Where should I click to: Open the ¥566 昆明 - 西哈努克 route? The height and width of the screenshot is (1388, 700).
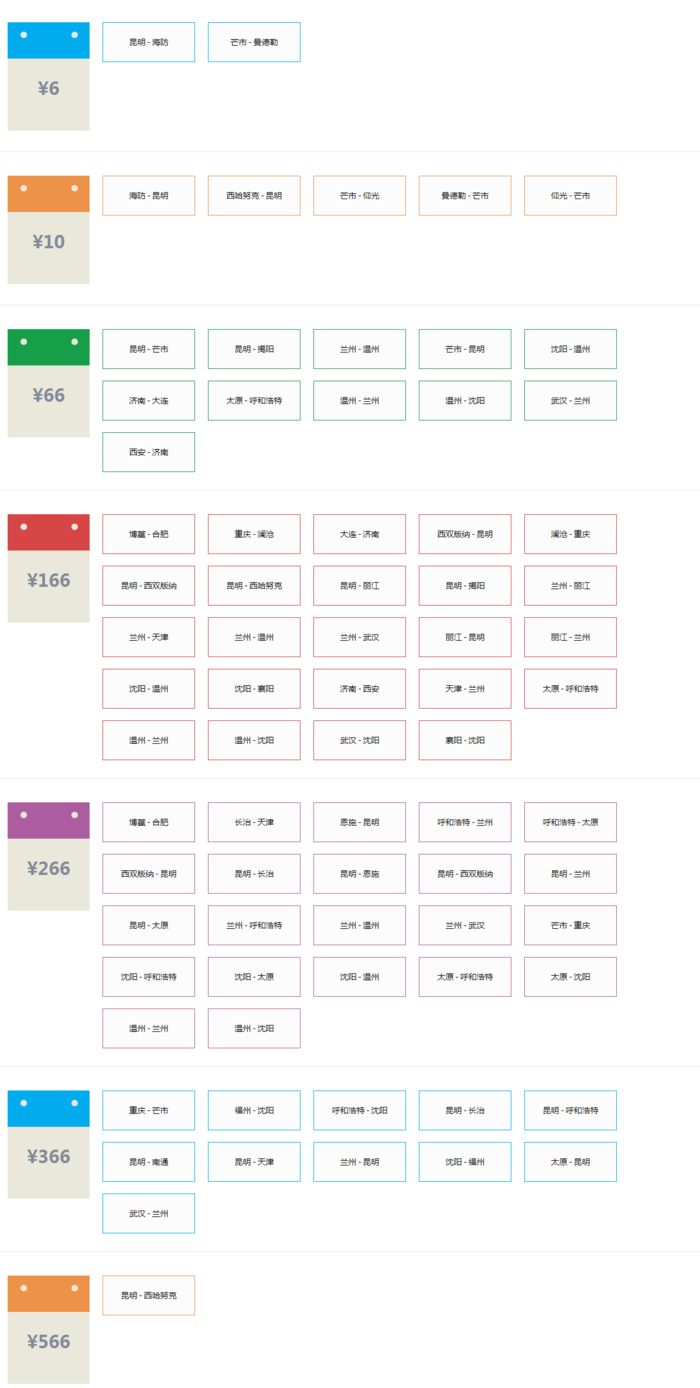(x=149, y=1295)
